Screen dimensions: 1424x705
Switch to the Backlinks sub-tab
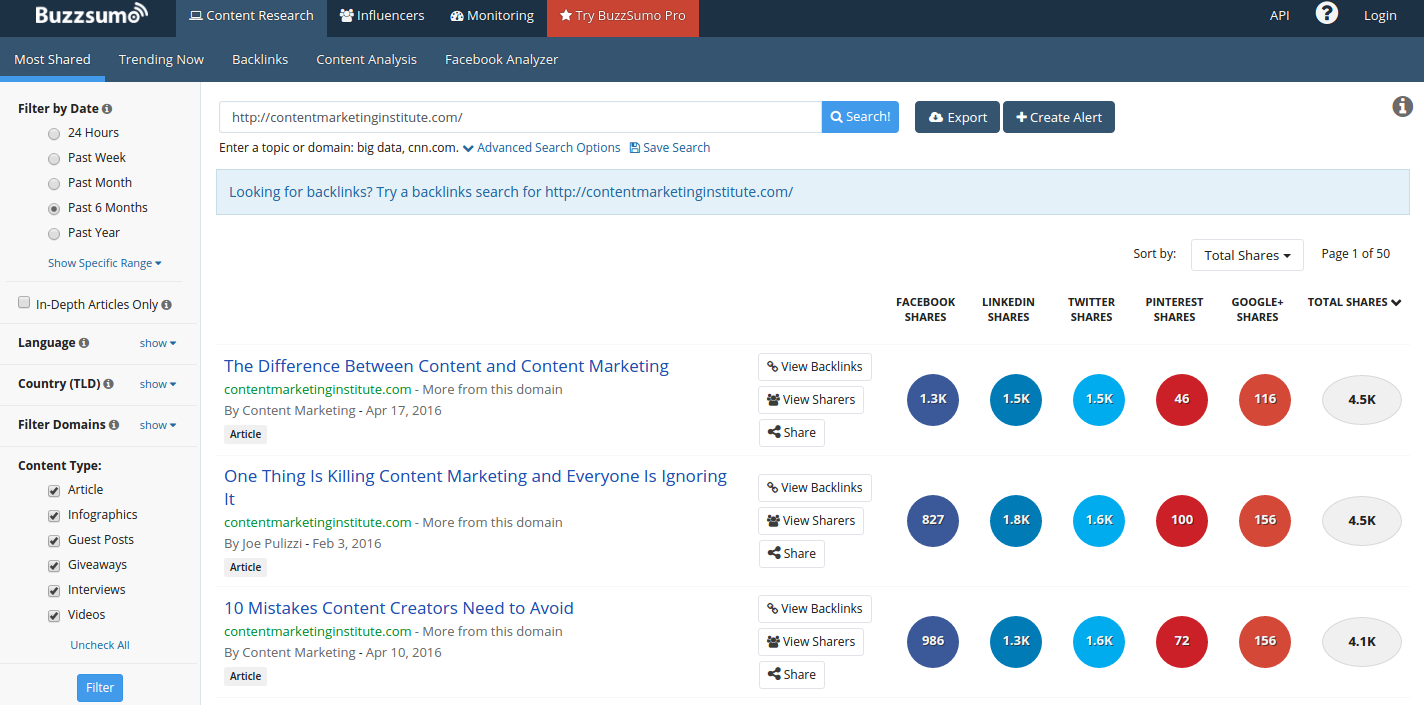260,59
